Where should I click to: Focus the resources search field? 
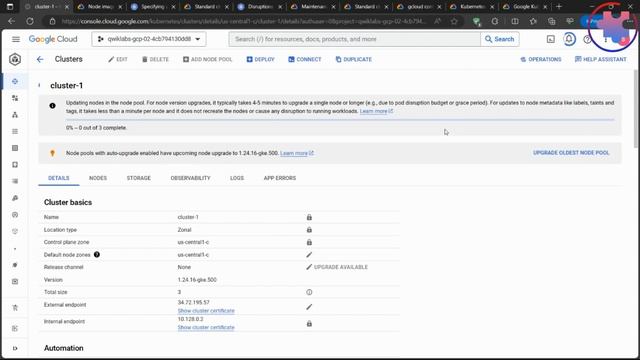pyautogui.click(x=354, y=39)
